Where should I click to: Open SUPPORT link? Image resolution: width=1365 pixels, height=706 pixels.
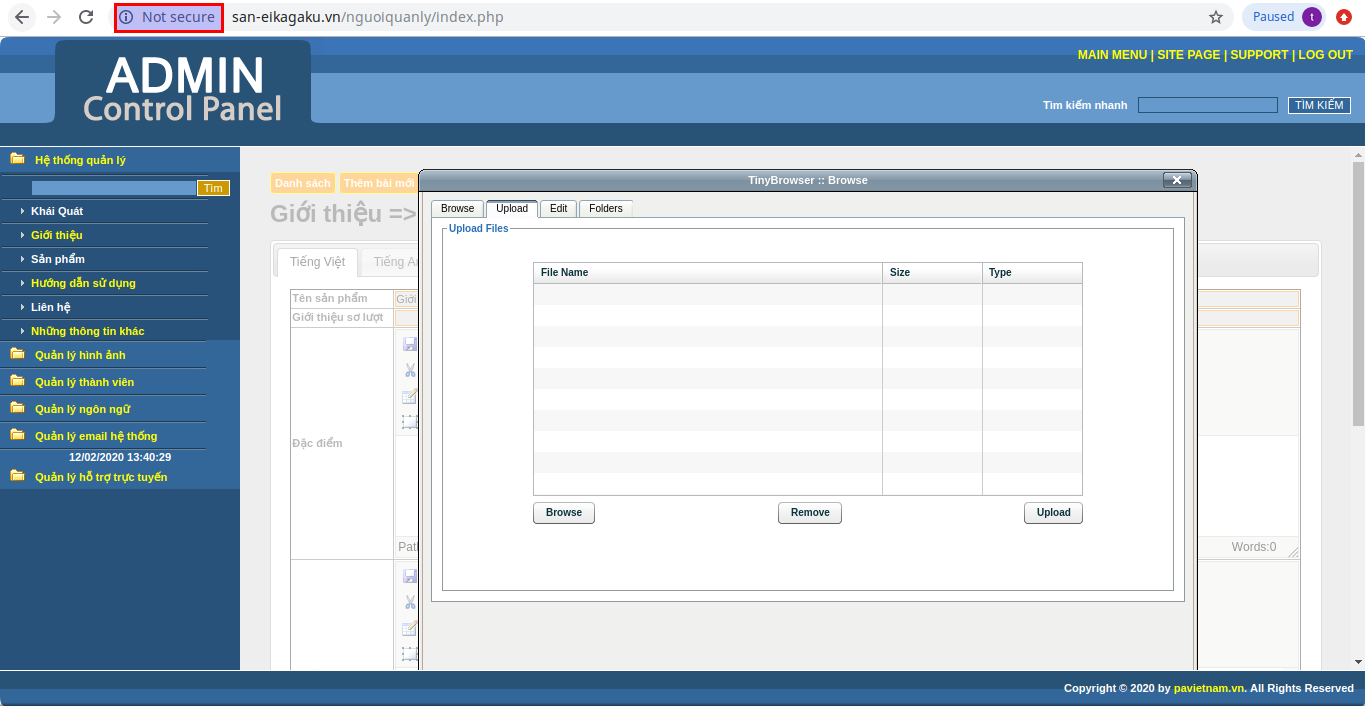coord(1259,55)
